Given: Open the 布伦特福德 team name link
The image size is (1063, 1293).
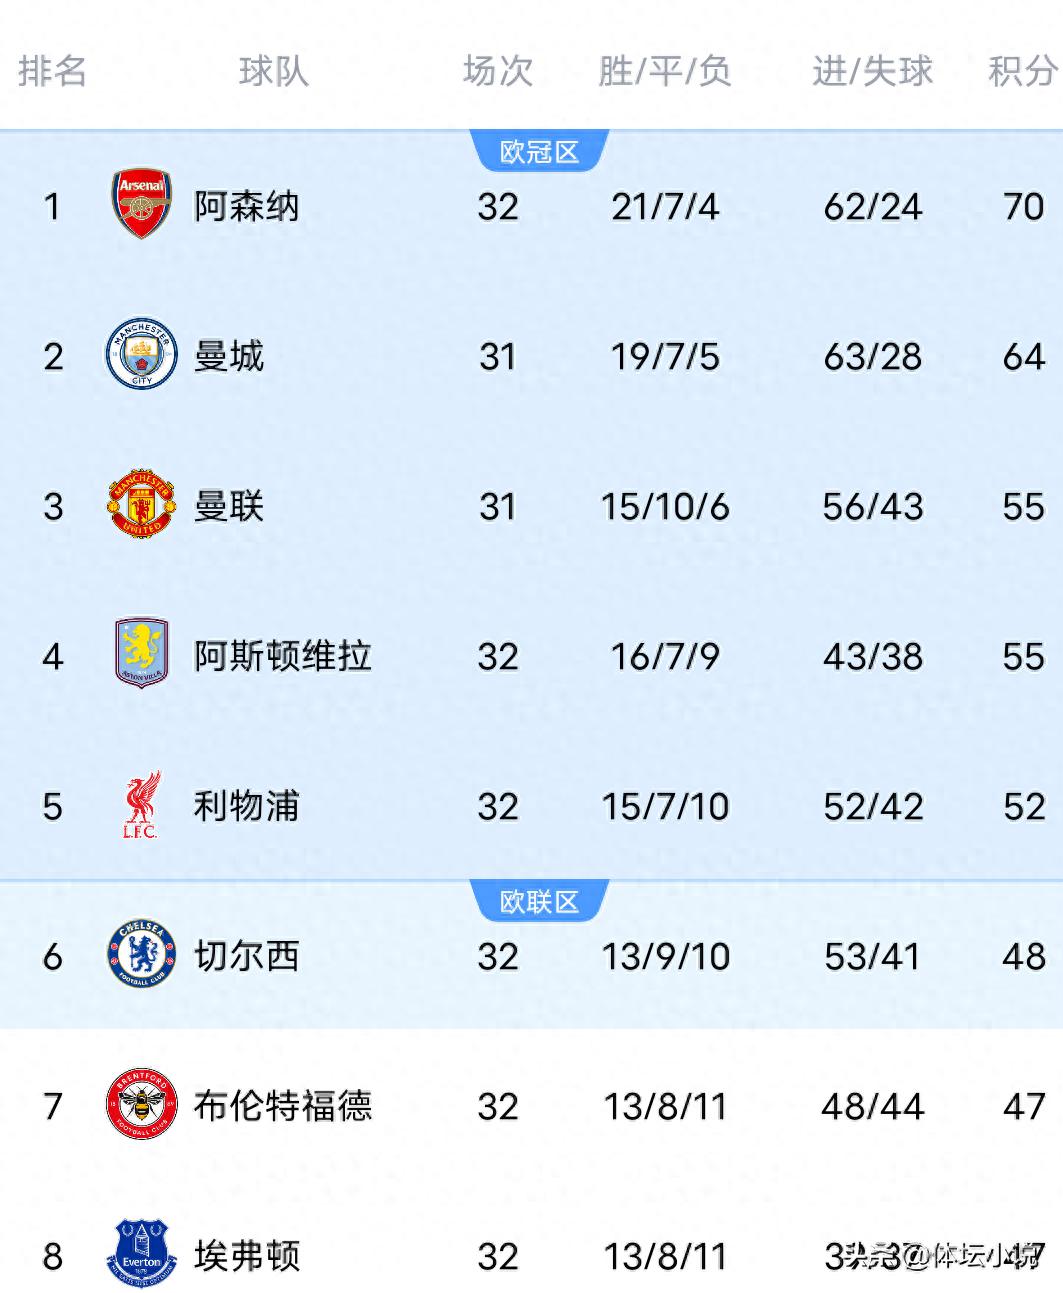Looking at the screenshot, I should (x=283, y=1107).
